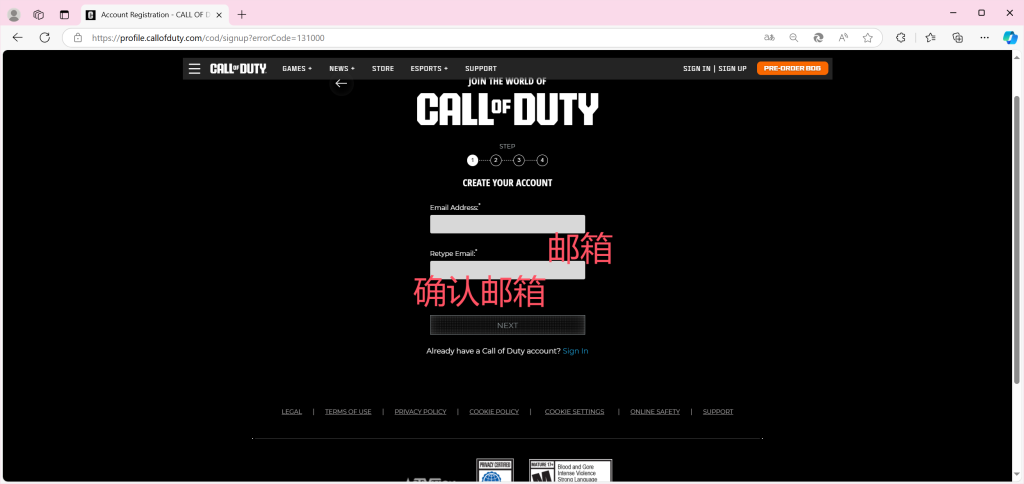Open the SUPPORT footer link
This screenshot has height=484, width=1024.
tap(718, 411)
